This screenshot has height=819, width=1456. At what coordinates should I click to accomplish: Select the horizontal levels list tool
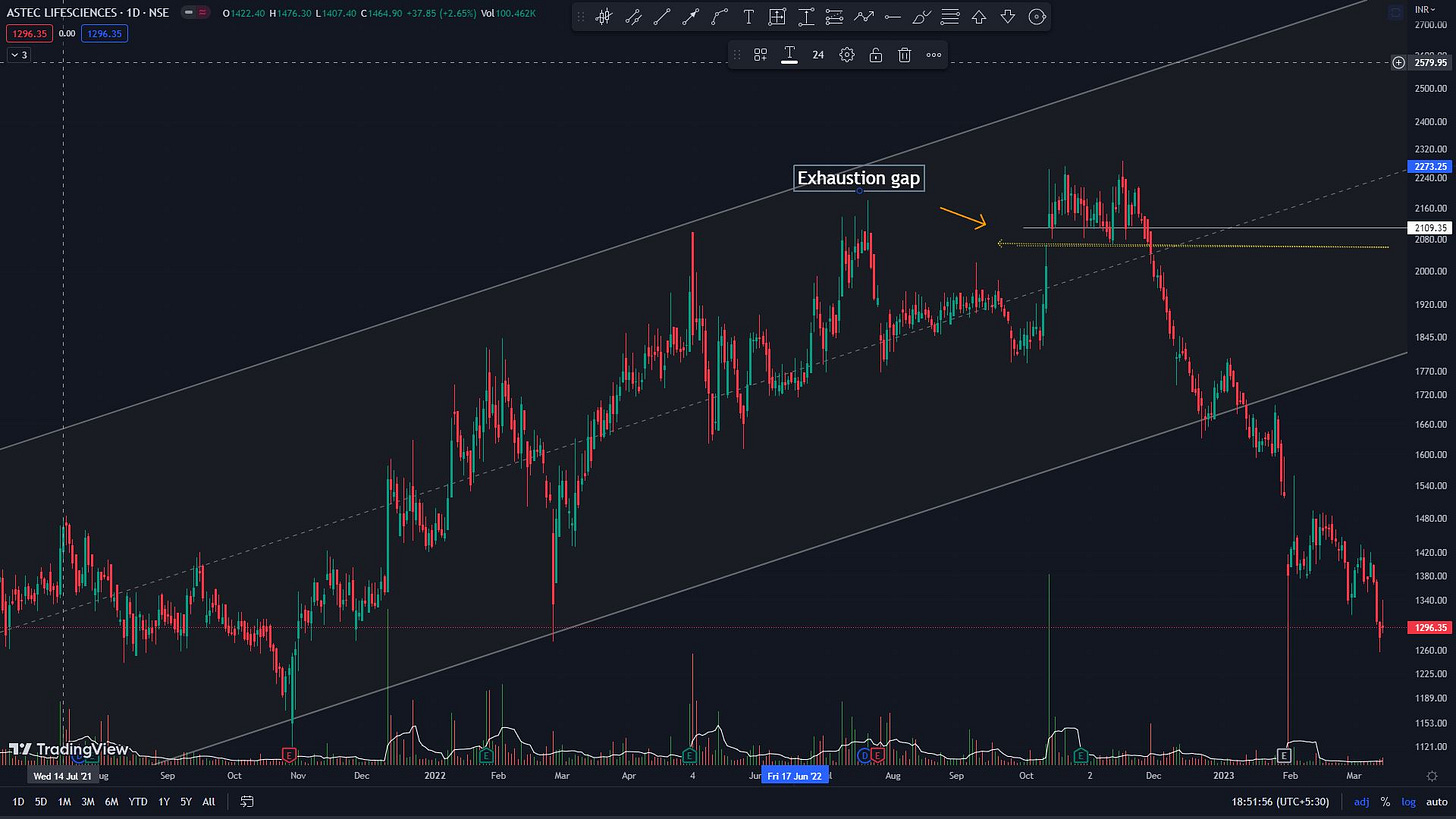pos(950,17)
